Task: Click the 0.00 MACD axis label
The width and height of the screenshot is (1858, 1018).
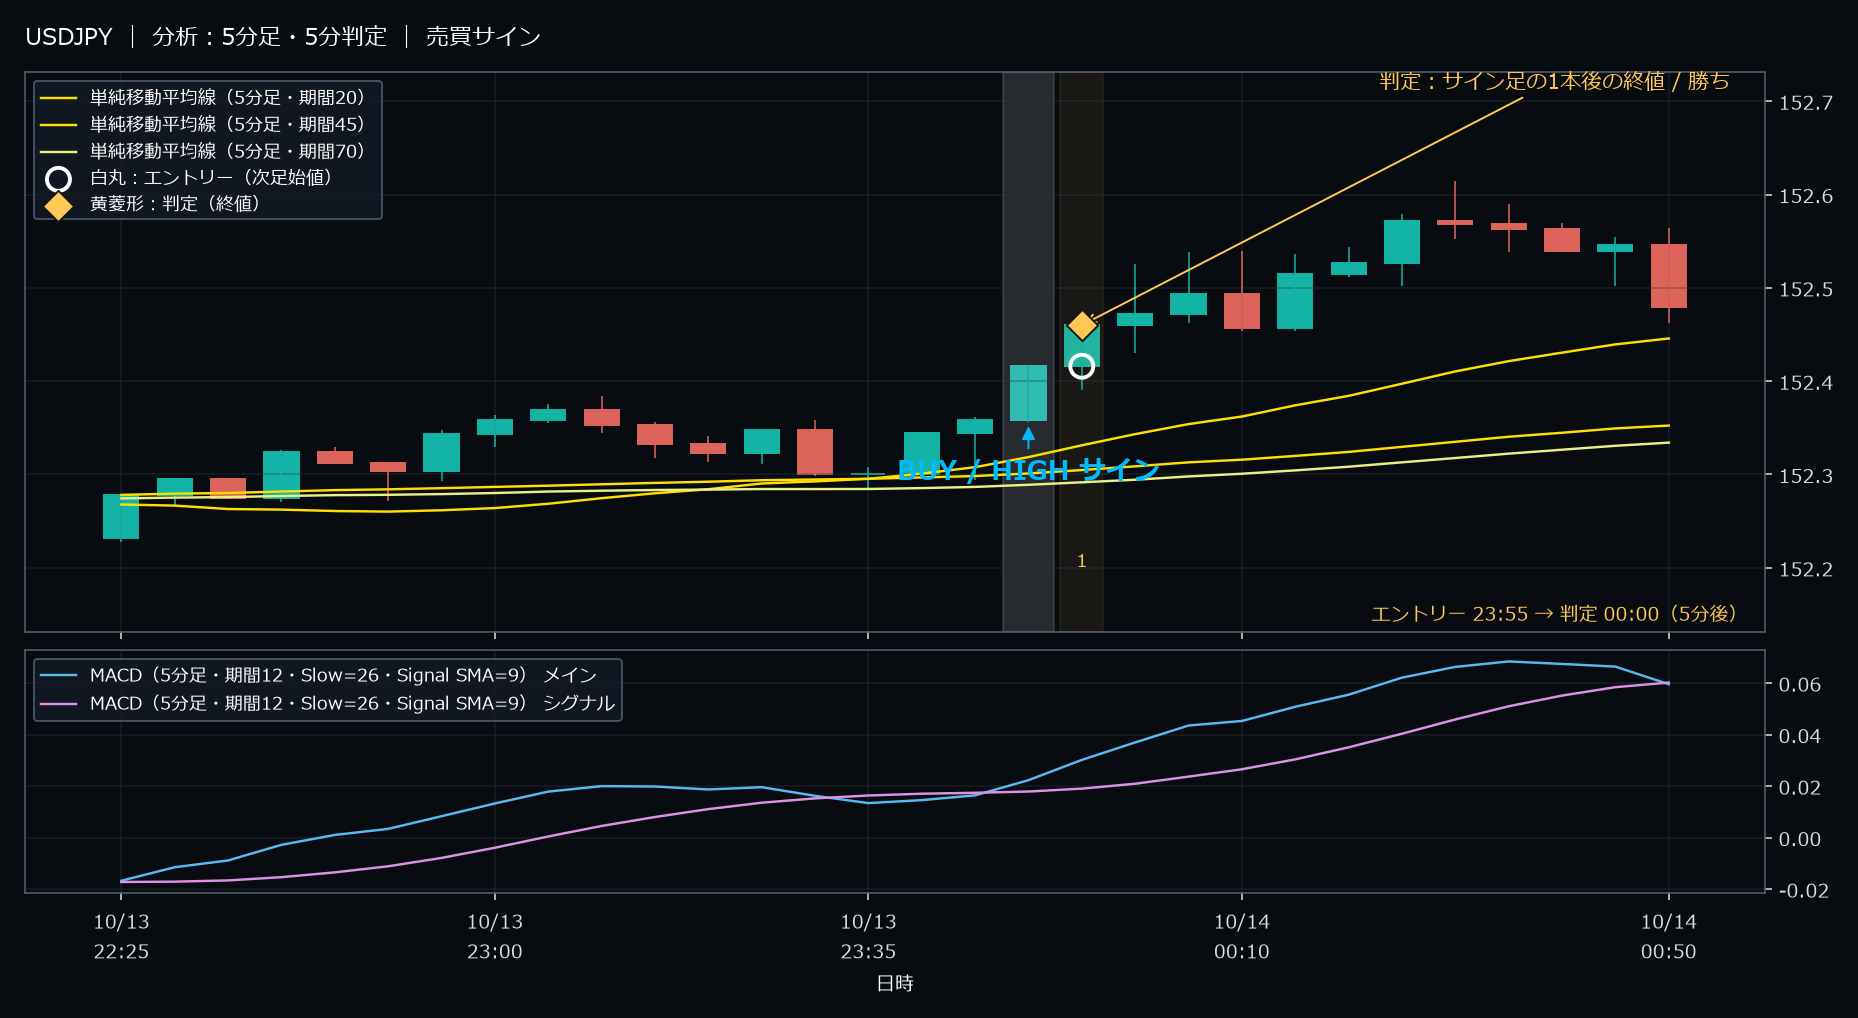Action: point(1800,839)
